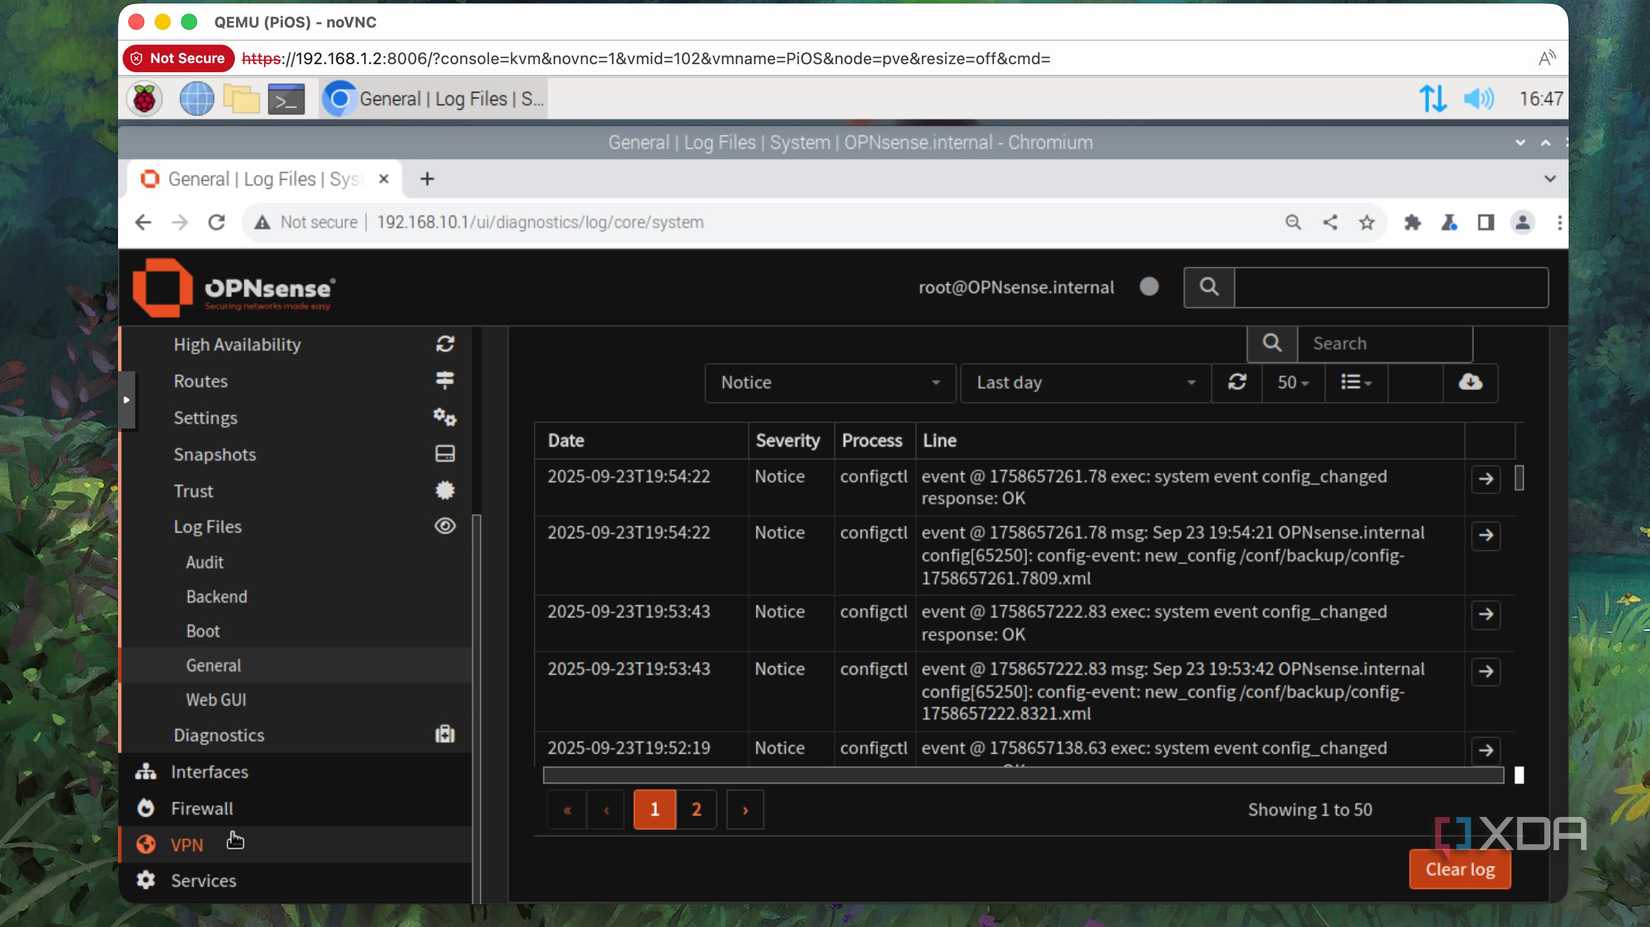This screenshot has width=1650, height=927.
Task: Click the Snapshots storage icon
Action: 445,453
